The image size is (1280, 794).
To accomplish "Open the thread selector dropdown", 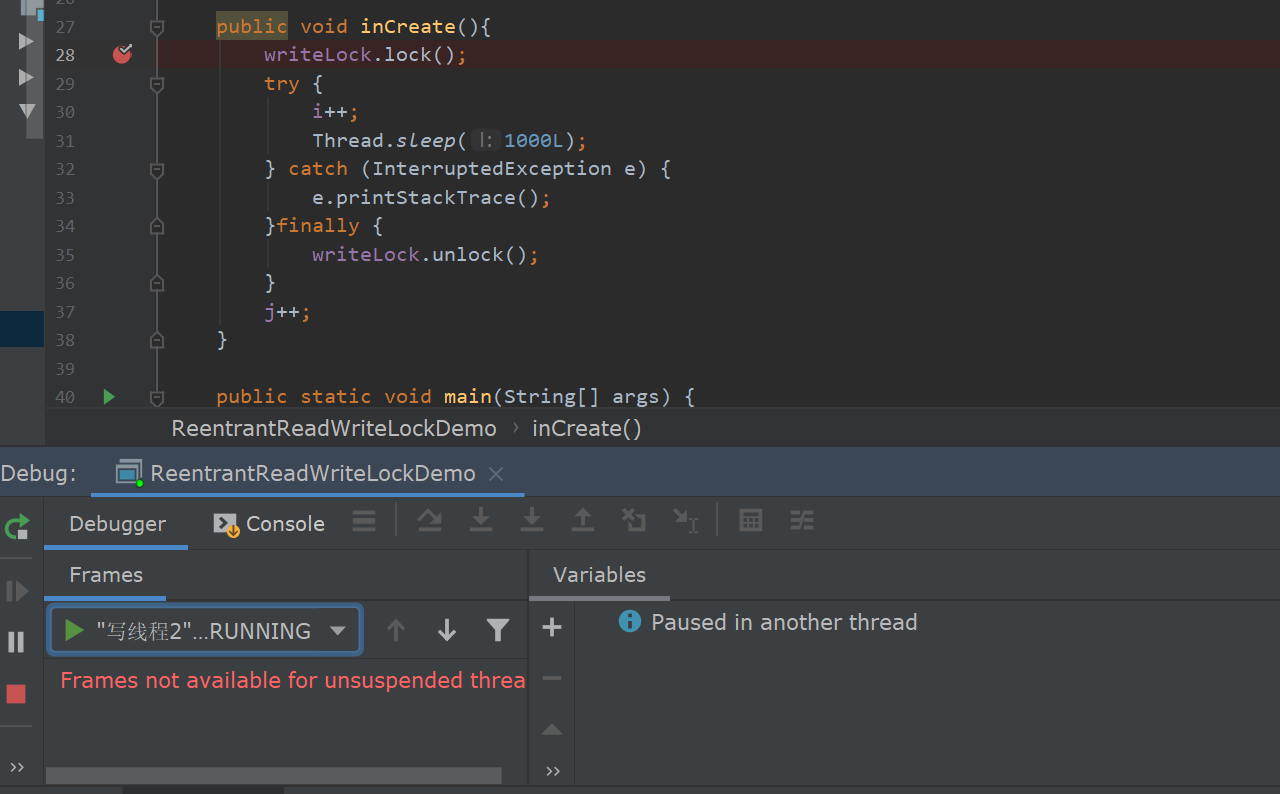I will (x=205, y=631).
